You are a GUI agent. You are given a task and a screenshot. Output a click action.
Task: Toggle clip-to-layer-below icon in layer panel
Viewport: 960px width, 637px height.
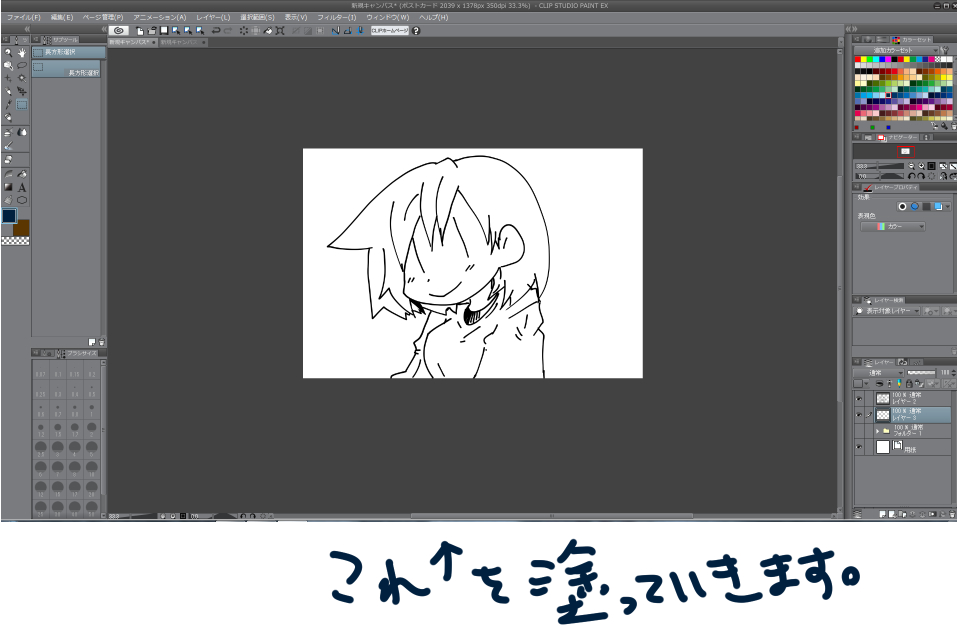pos(880,383)
